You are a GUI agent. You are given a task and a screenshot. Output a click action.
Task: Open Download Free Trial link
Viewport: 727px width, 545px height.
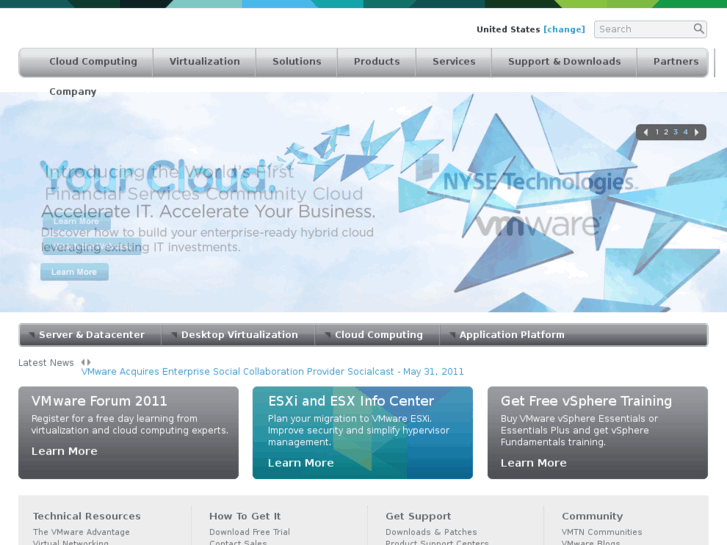tap(249, 532)
